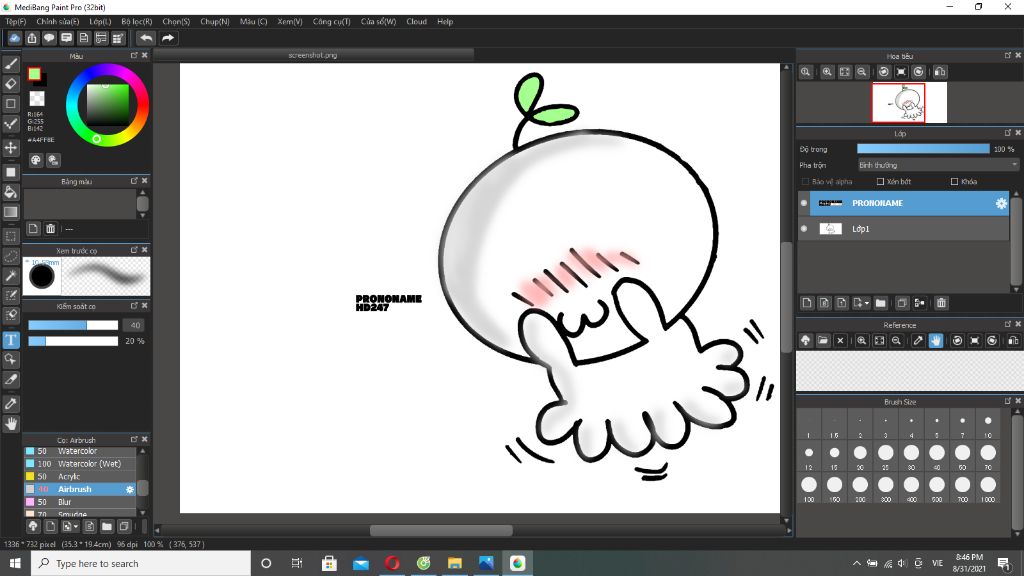The height and width of the screenshot is (576, 1024).
Task: Select the Move tool
Action: pos(11,148)
